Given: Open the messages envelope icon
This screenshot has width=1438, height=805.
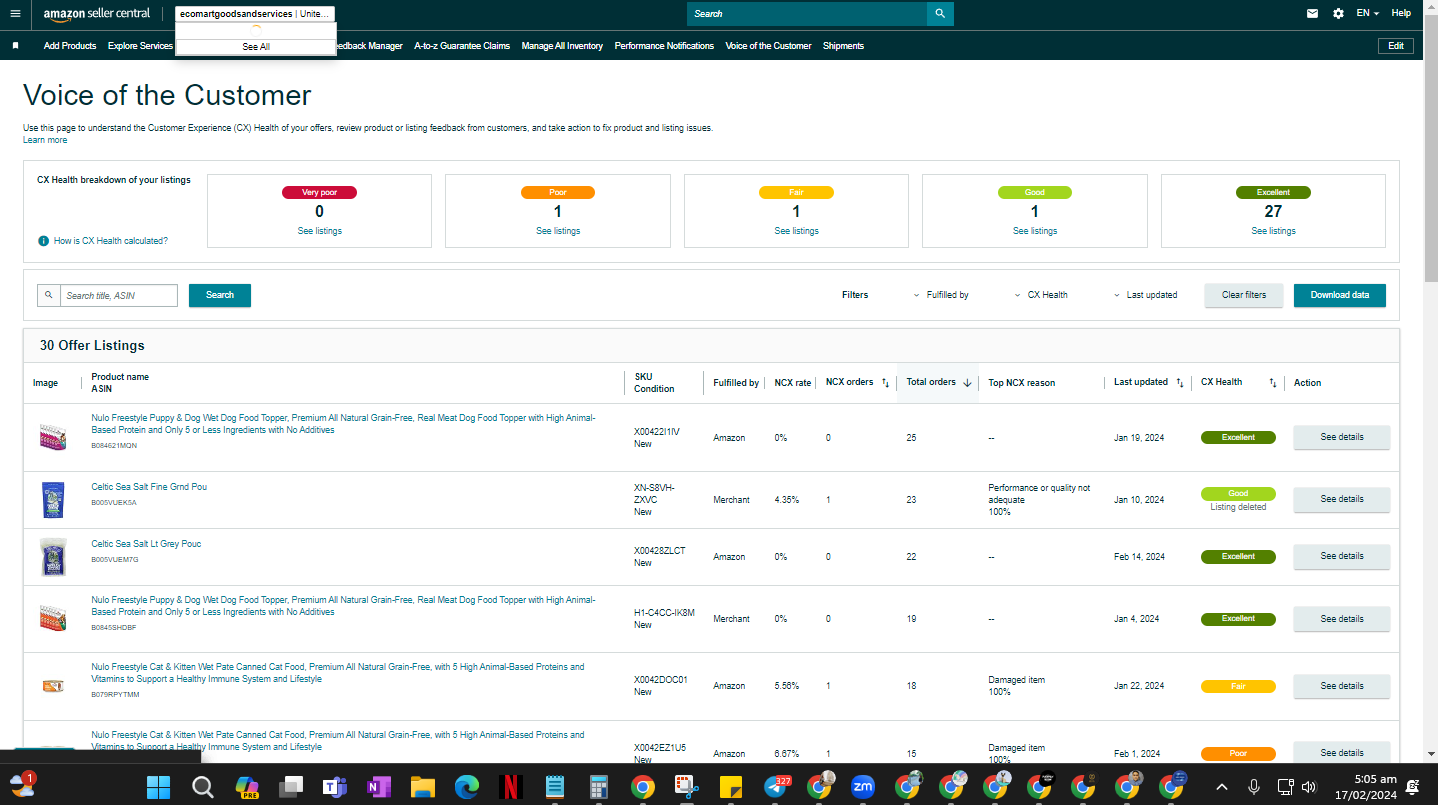Looking at the screenshot, I should (x=1312, y=14).
